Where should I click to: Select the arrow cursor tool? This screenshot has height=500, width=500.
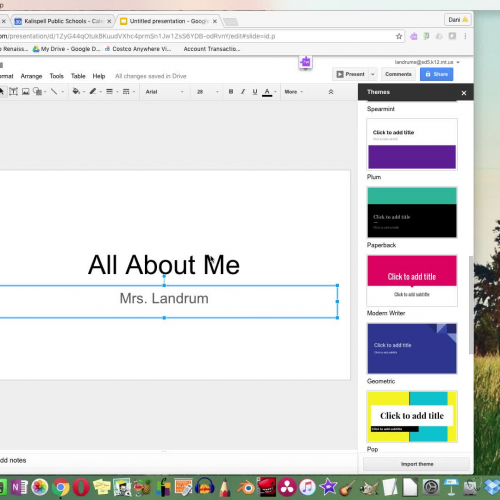[2, 91]
